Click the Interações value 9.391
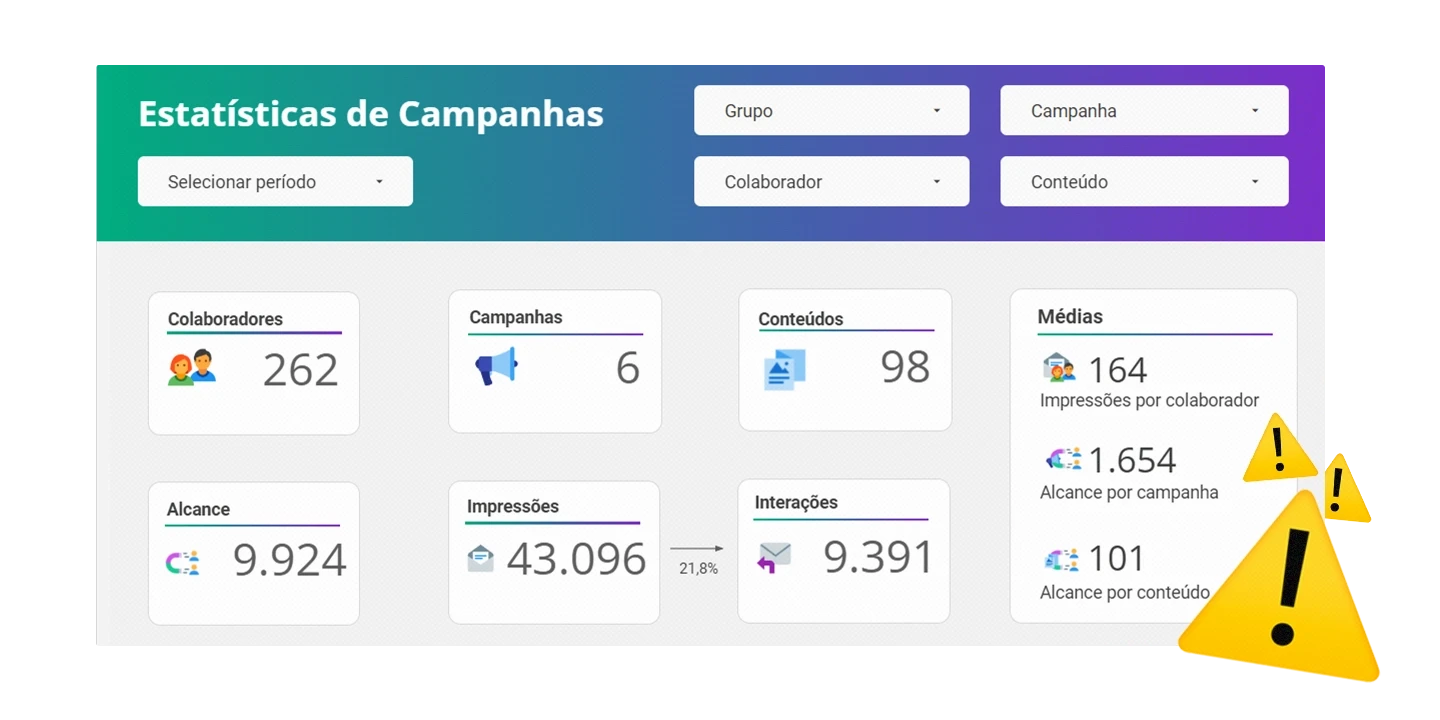Screen dimensions: 1440x720 878,557
